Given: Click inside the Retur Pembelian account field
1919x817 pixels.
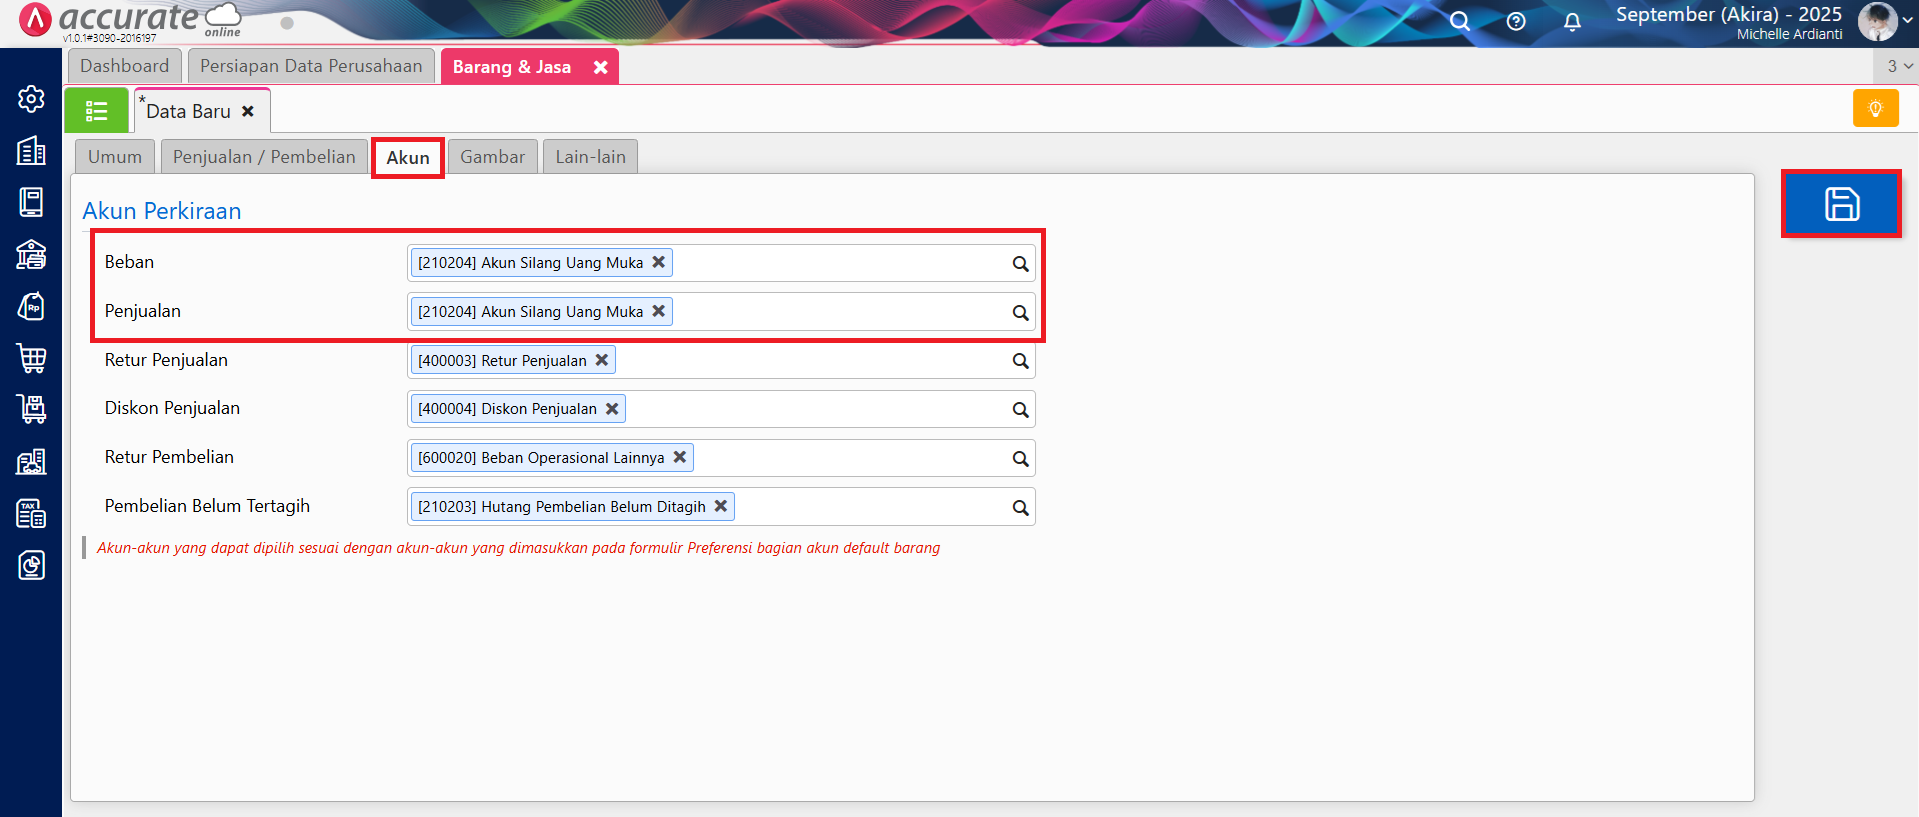Looking at the screenshot, I should click(x=850, y=458).
